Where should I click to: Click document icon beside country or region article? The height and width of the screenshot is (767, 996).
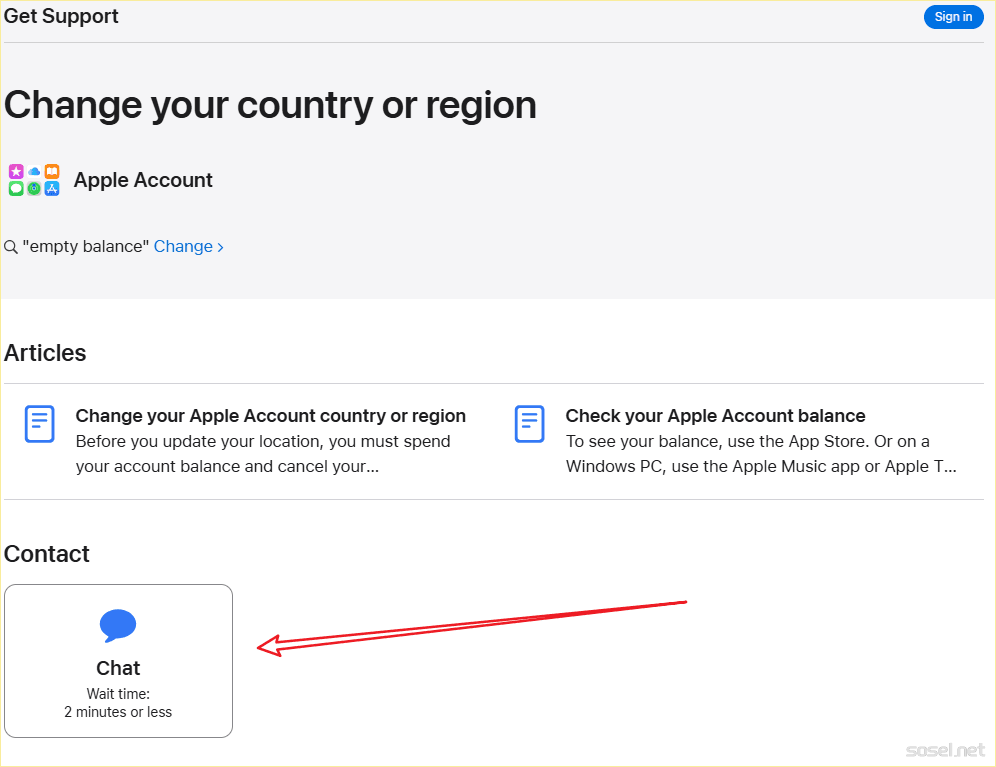point(39,424)
